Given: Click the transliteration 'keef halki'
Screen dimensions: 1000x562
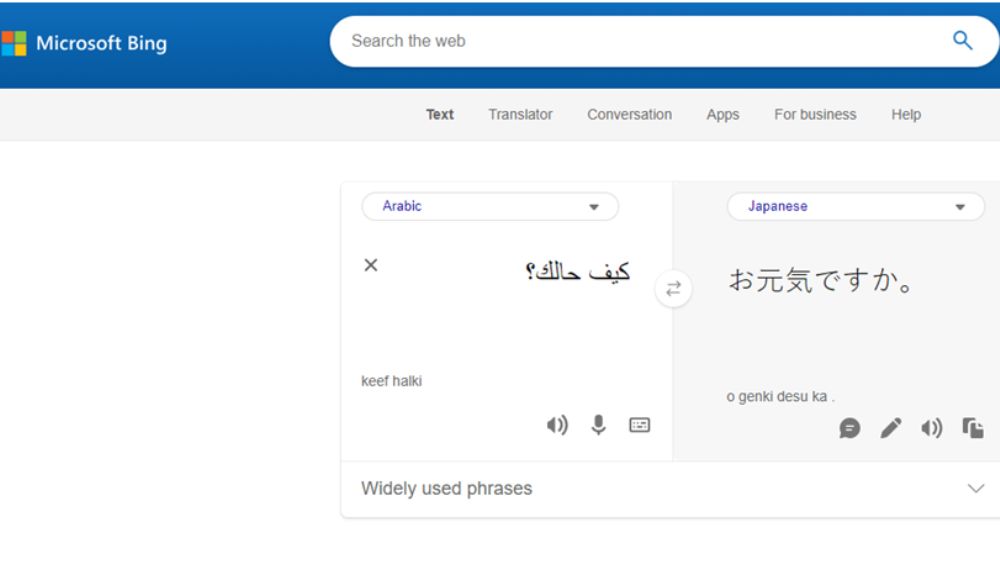Looking at the screenshot, I should point(392,381).
